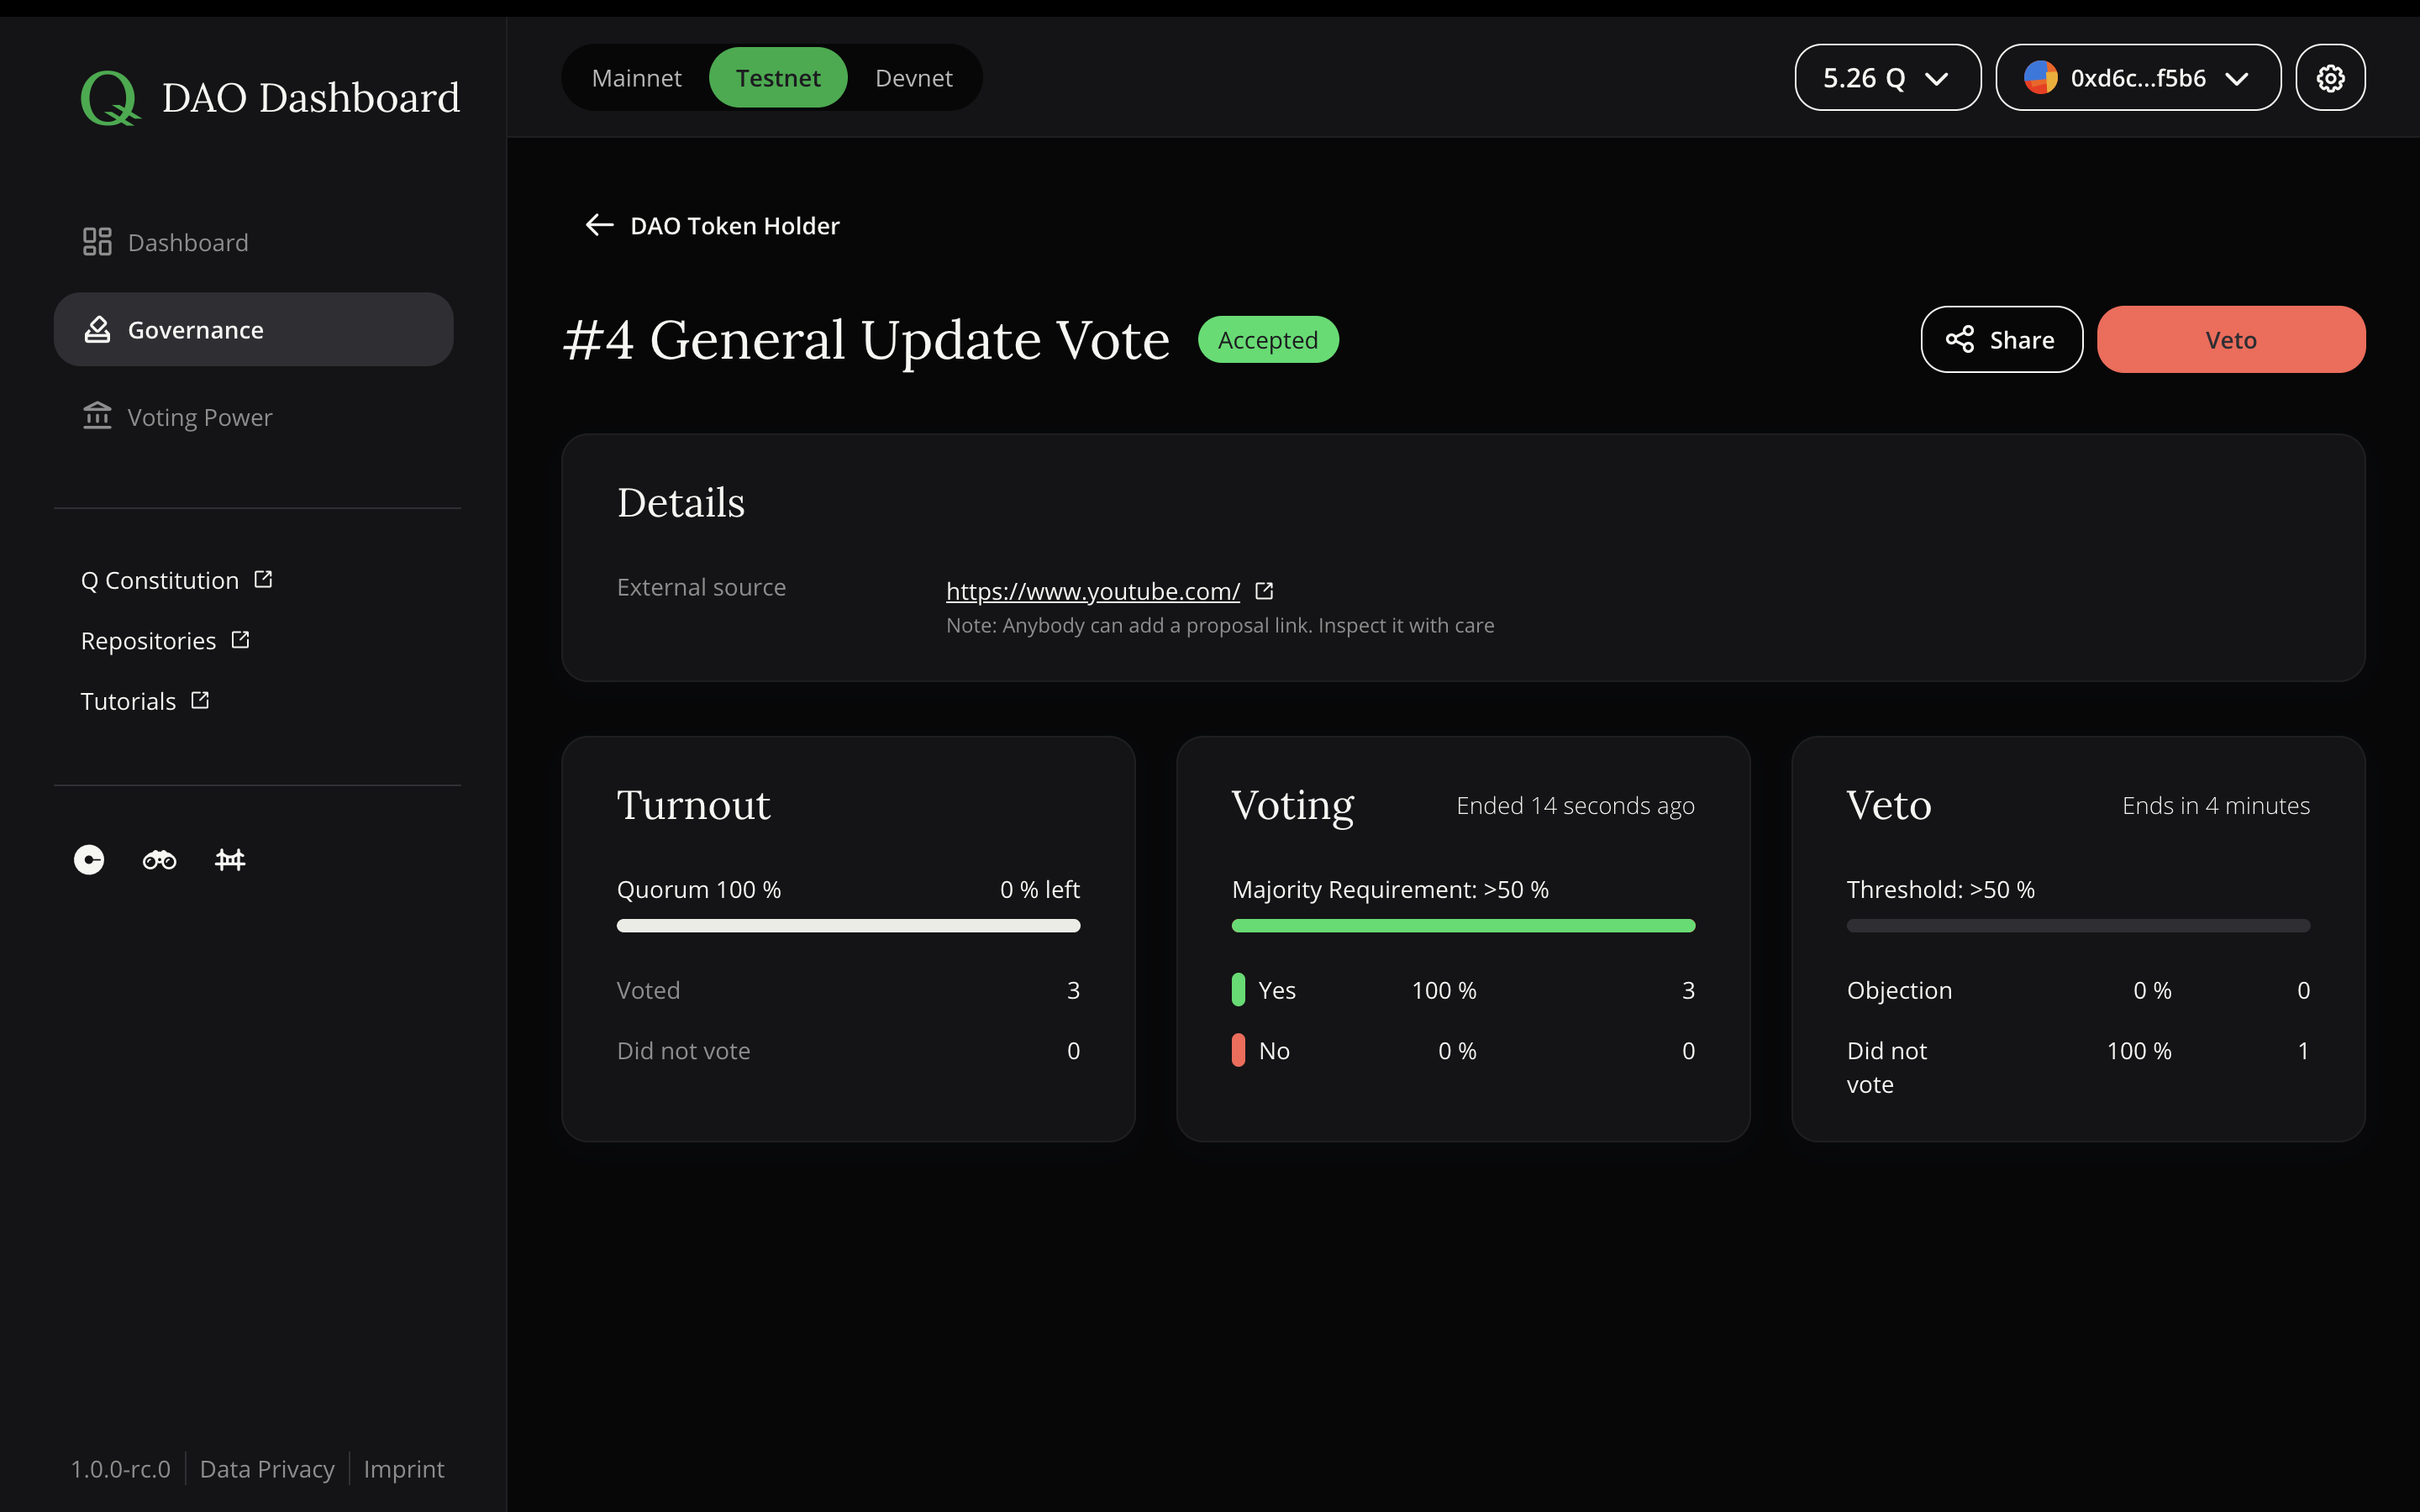The width and height of the screenshot is (2420, 1512).
Task: Select the Testnet network option
Action: pyautogui.click(x=778, y=77)
